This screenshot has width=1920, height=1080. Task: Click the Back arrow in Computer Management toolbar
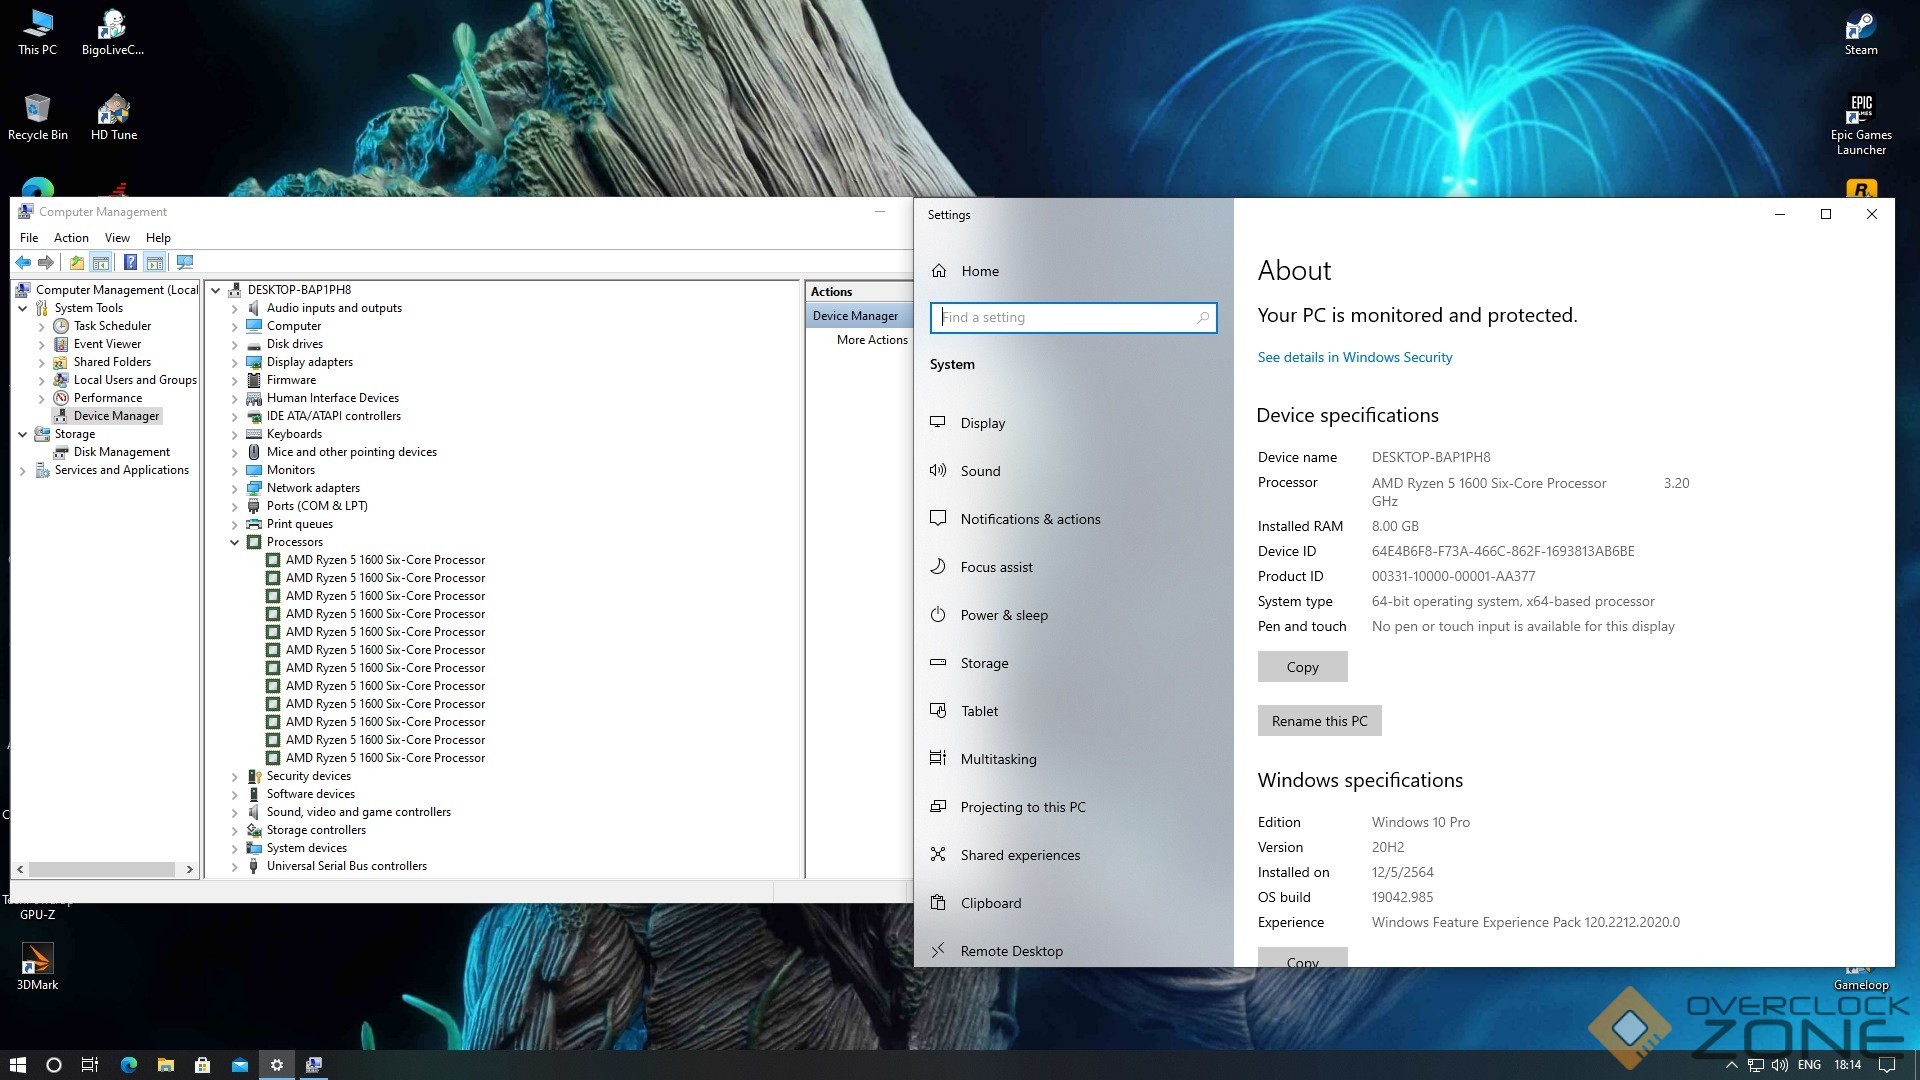point(23,262)
